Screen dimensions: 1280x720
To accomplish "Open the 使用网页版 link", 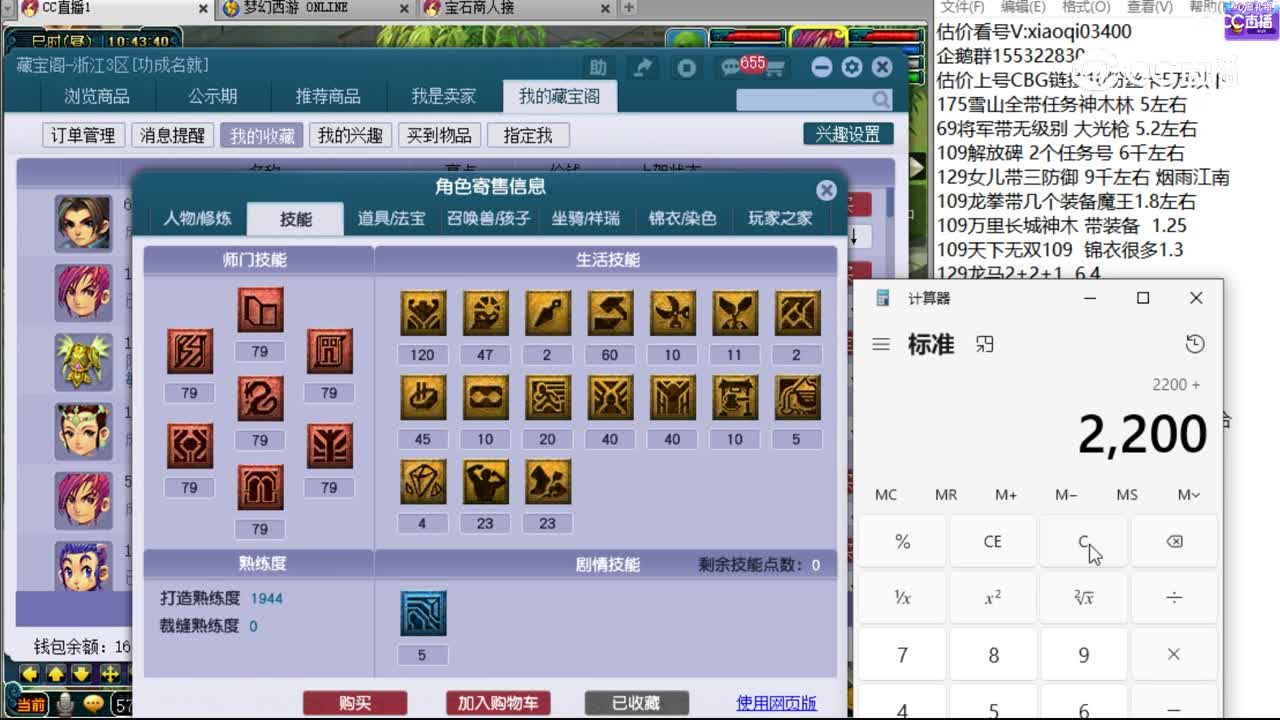I will (x=775, y=703).
